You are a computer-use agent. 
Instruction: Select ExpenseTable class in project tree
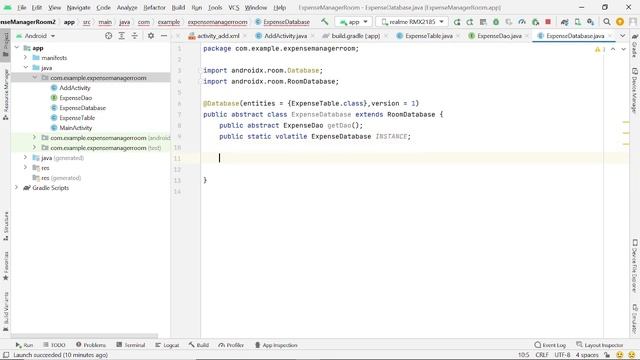(77, 118)
